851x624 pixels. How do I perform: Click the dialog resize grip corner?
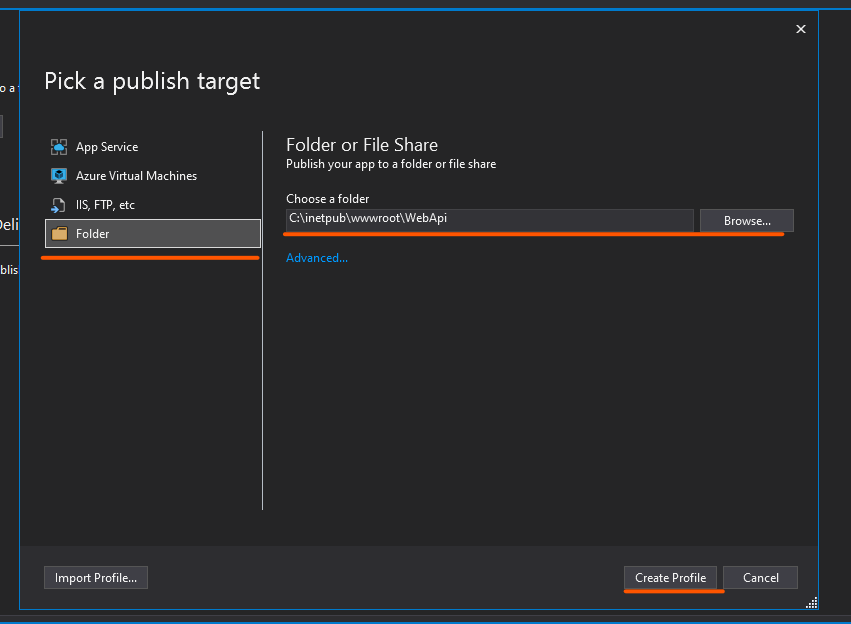(812, 603)
